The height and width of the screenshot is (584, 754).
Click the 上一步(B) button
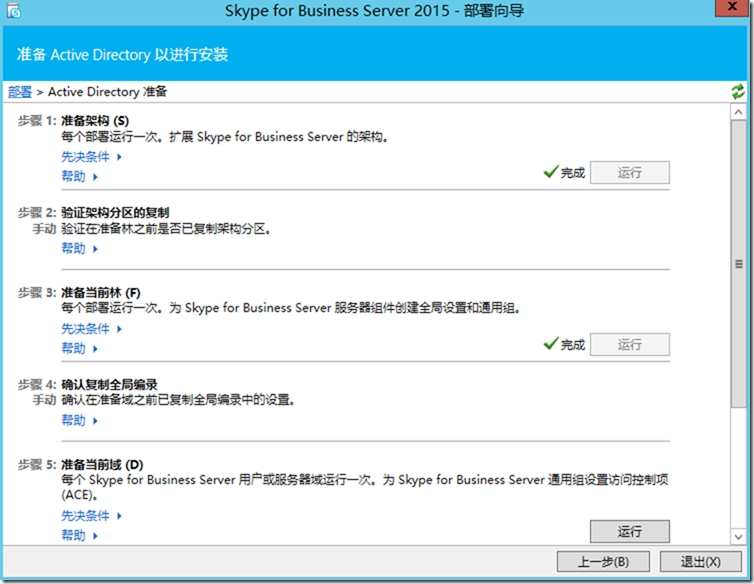tap(603, 561)
